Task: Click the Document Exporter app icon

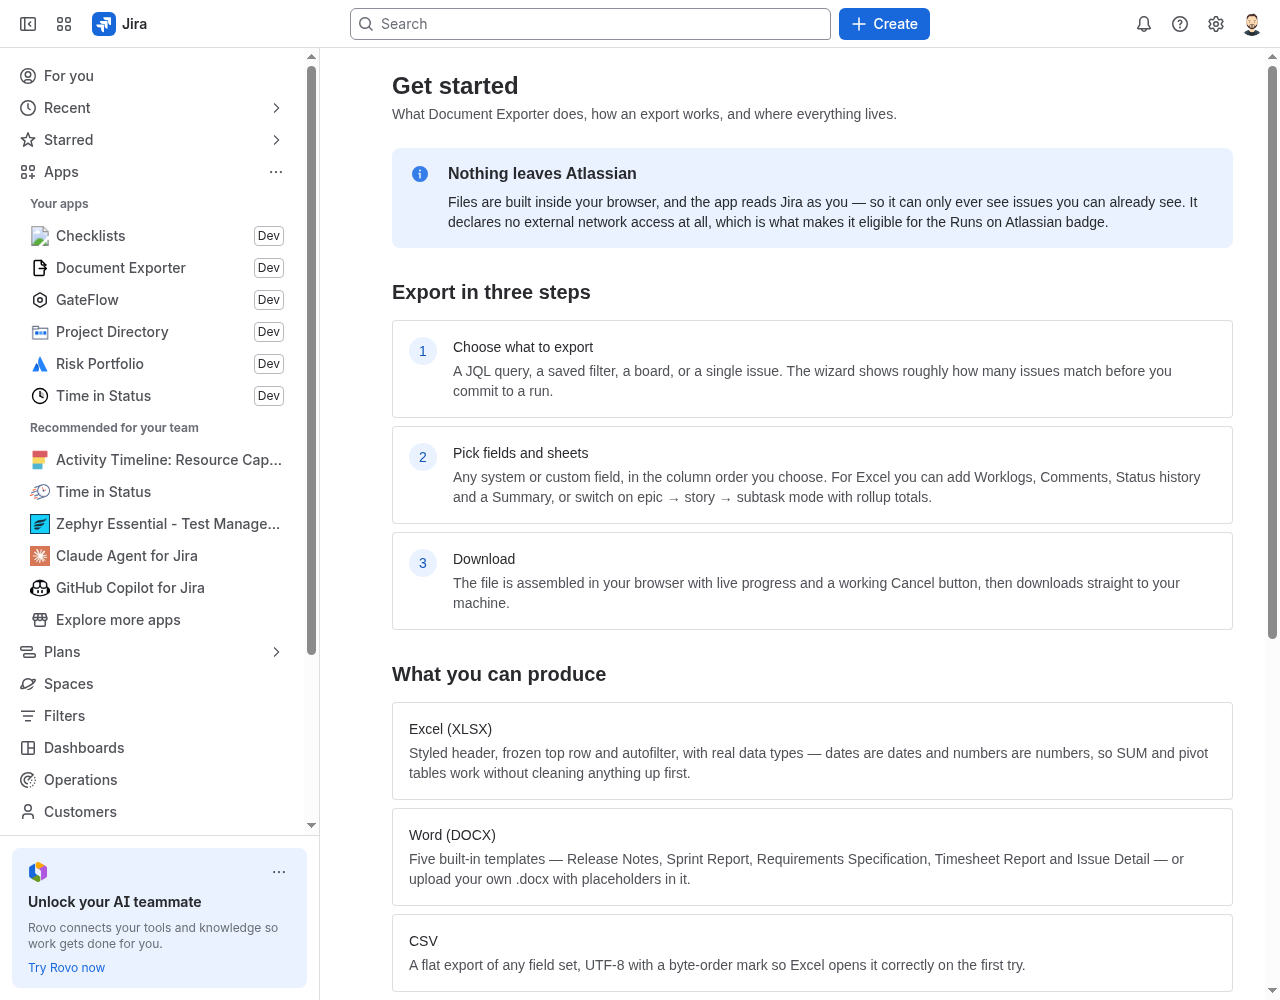Action: click(x=40, y=268)
